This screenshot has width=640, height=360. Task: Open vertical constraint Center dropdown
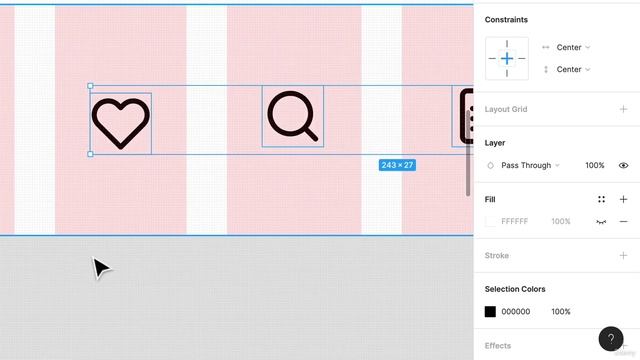pyautogui.click(x=573, y=69)
